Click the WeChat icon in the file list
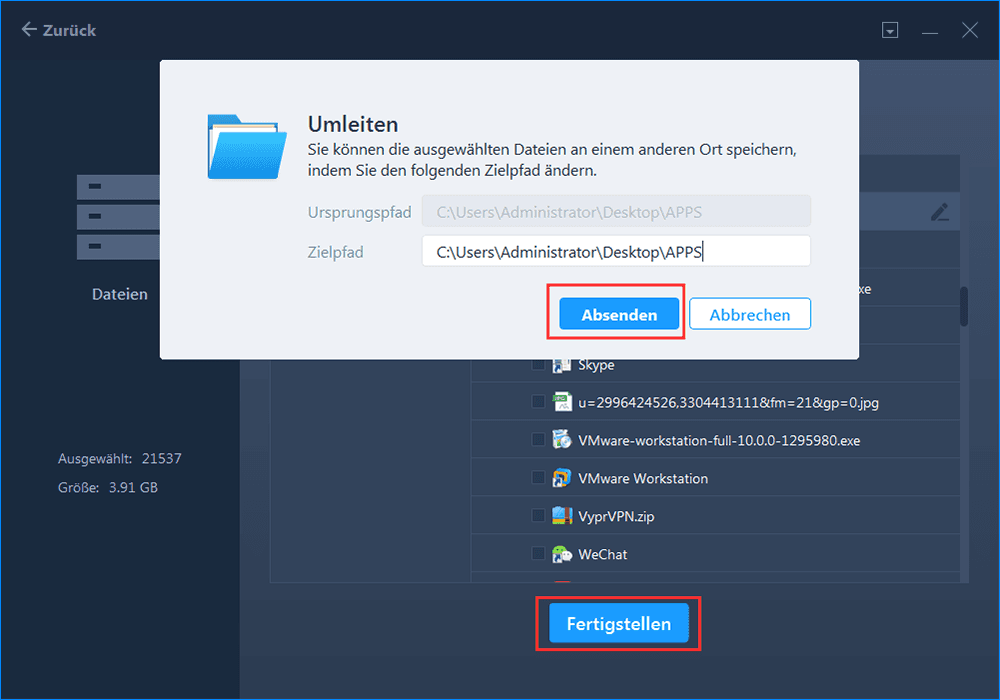The width and height of the screenshot is (1000, 700). click(561, 553)
